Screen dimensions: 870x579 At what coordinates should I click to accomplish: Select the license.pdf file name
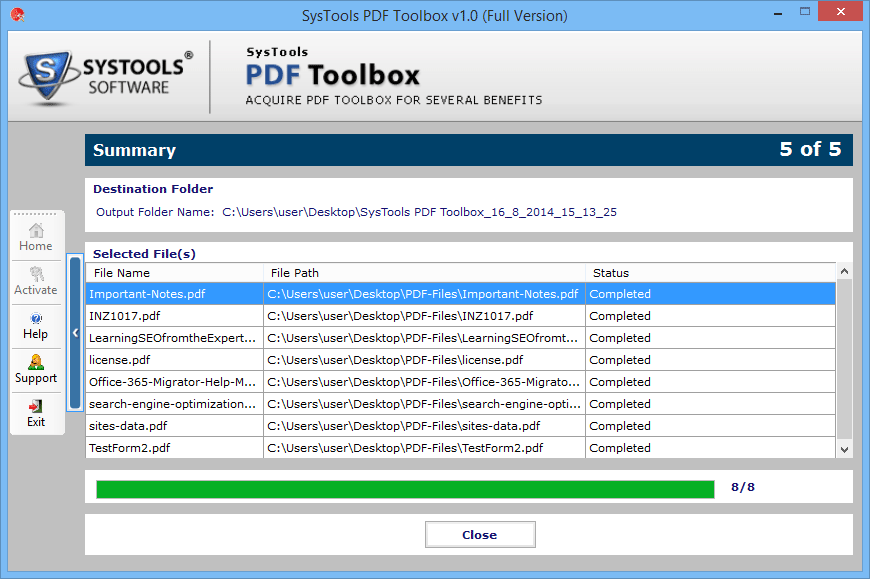(119, 360)
